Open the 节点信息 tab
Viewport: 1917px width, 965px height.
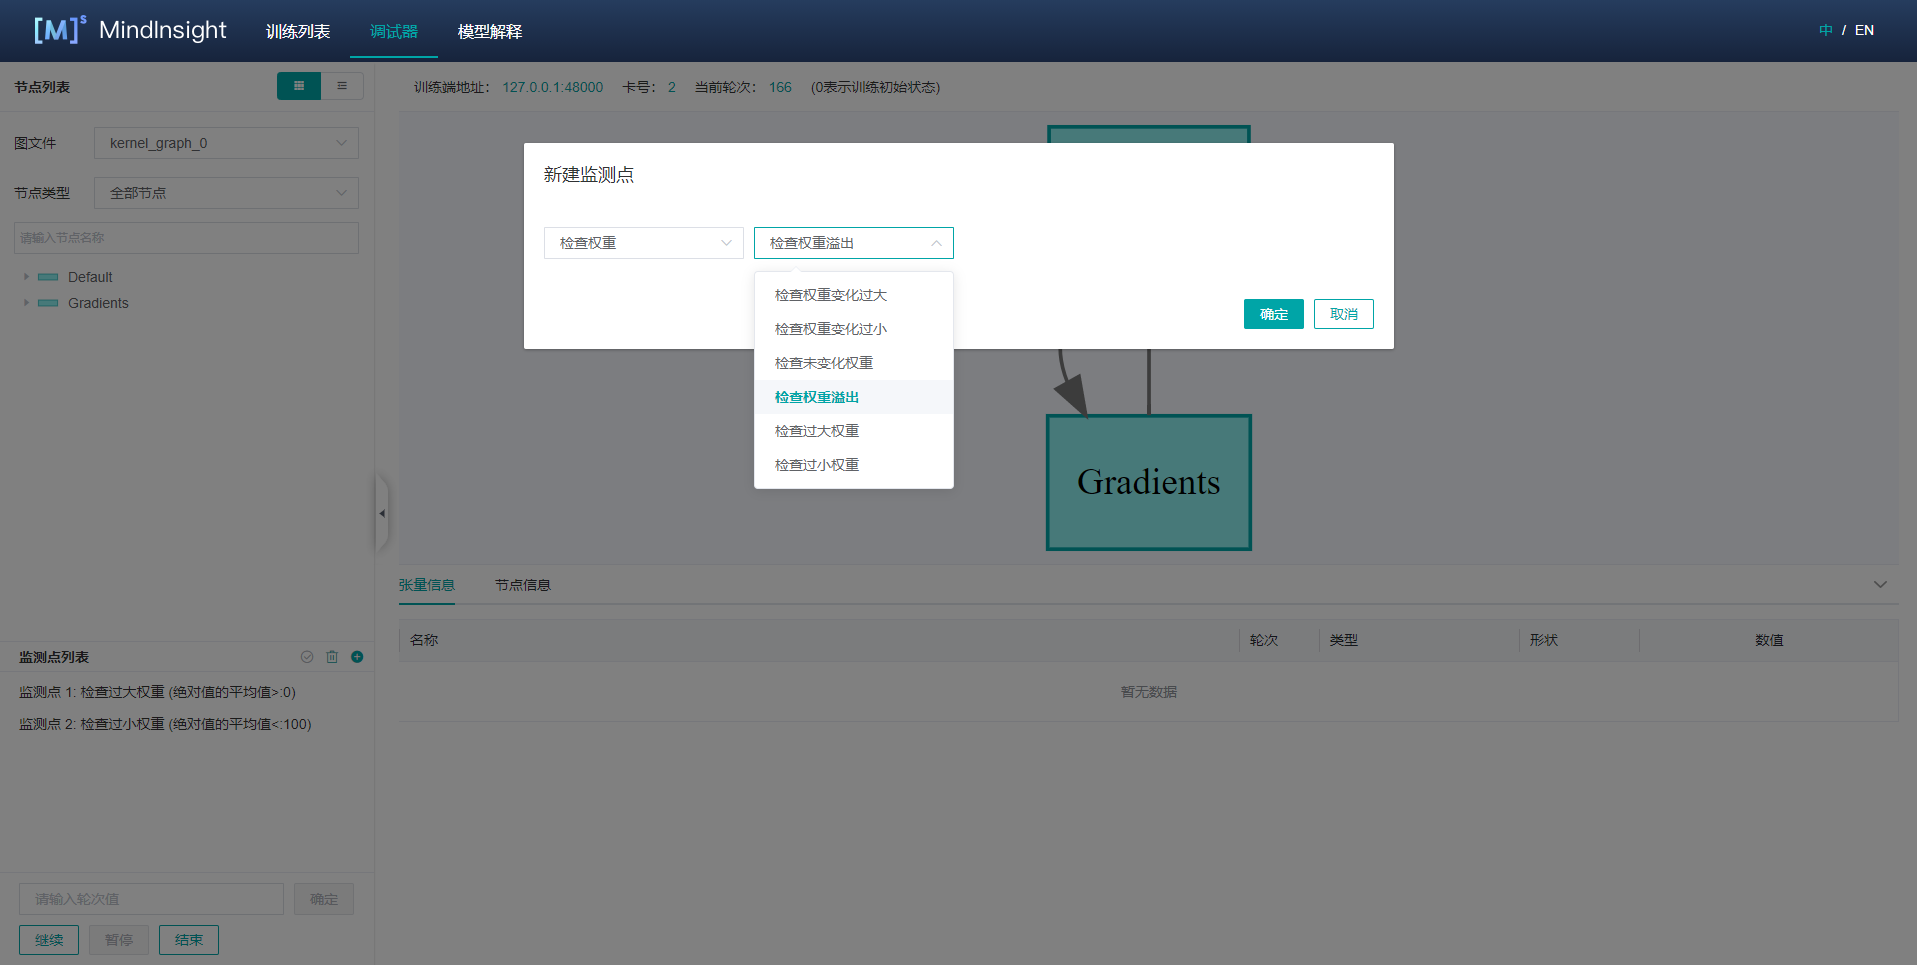point(522,585)
